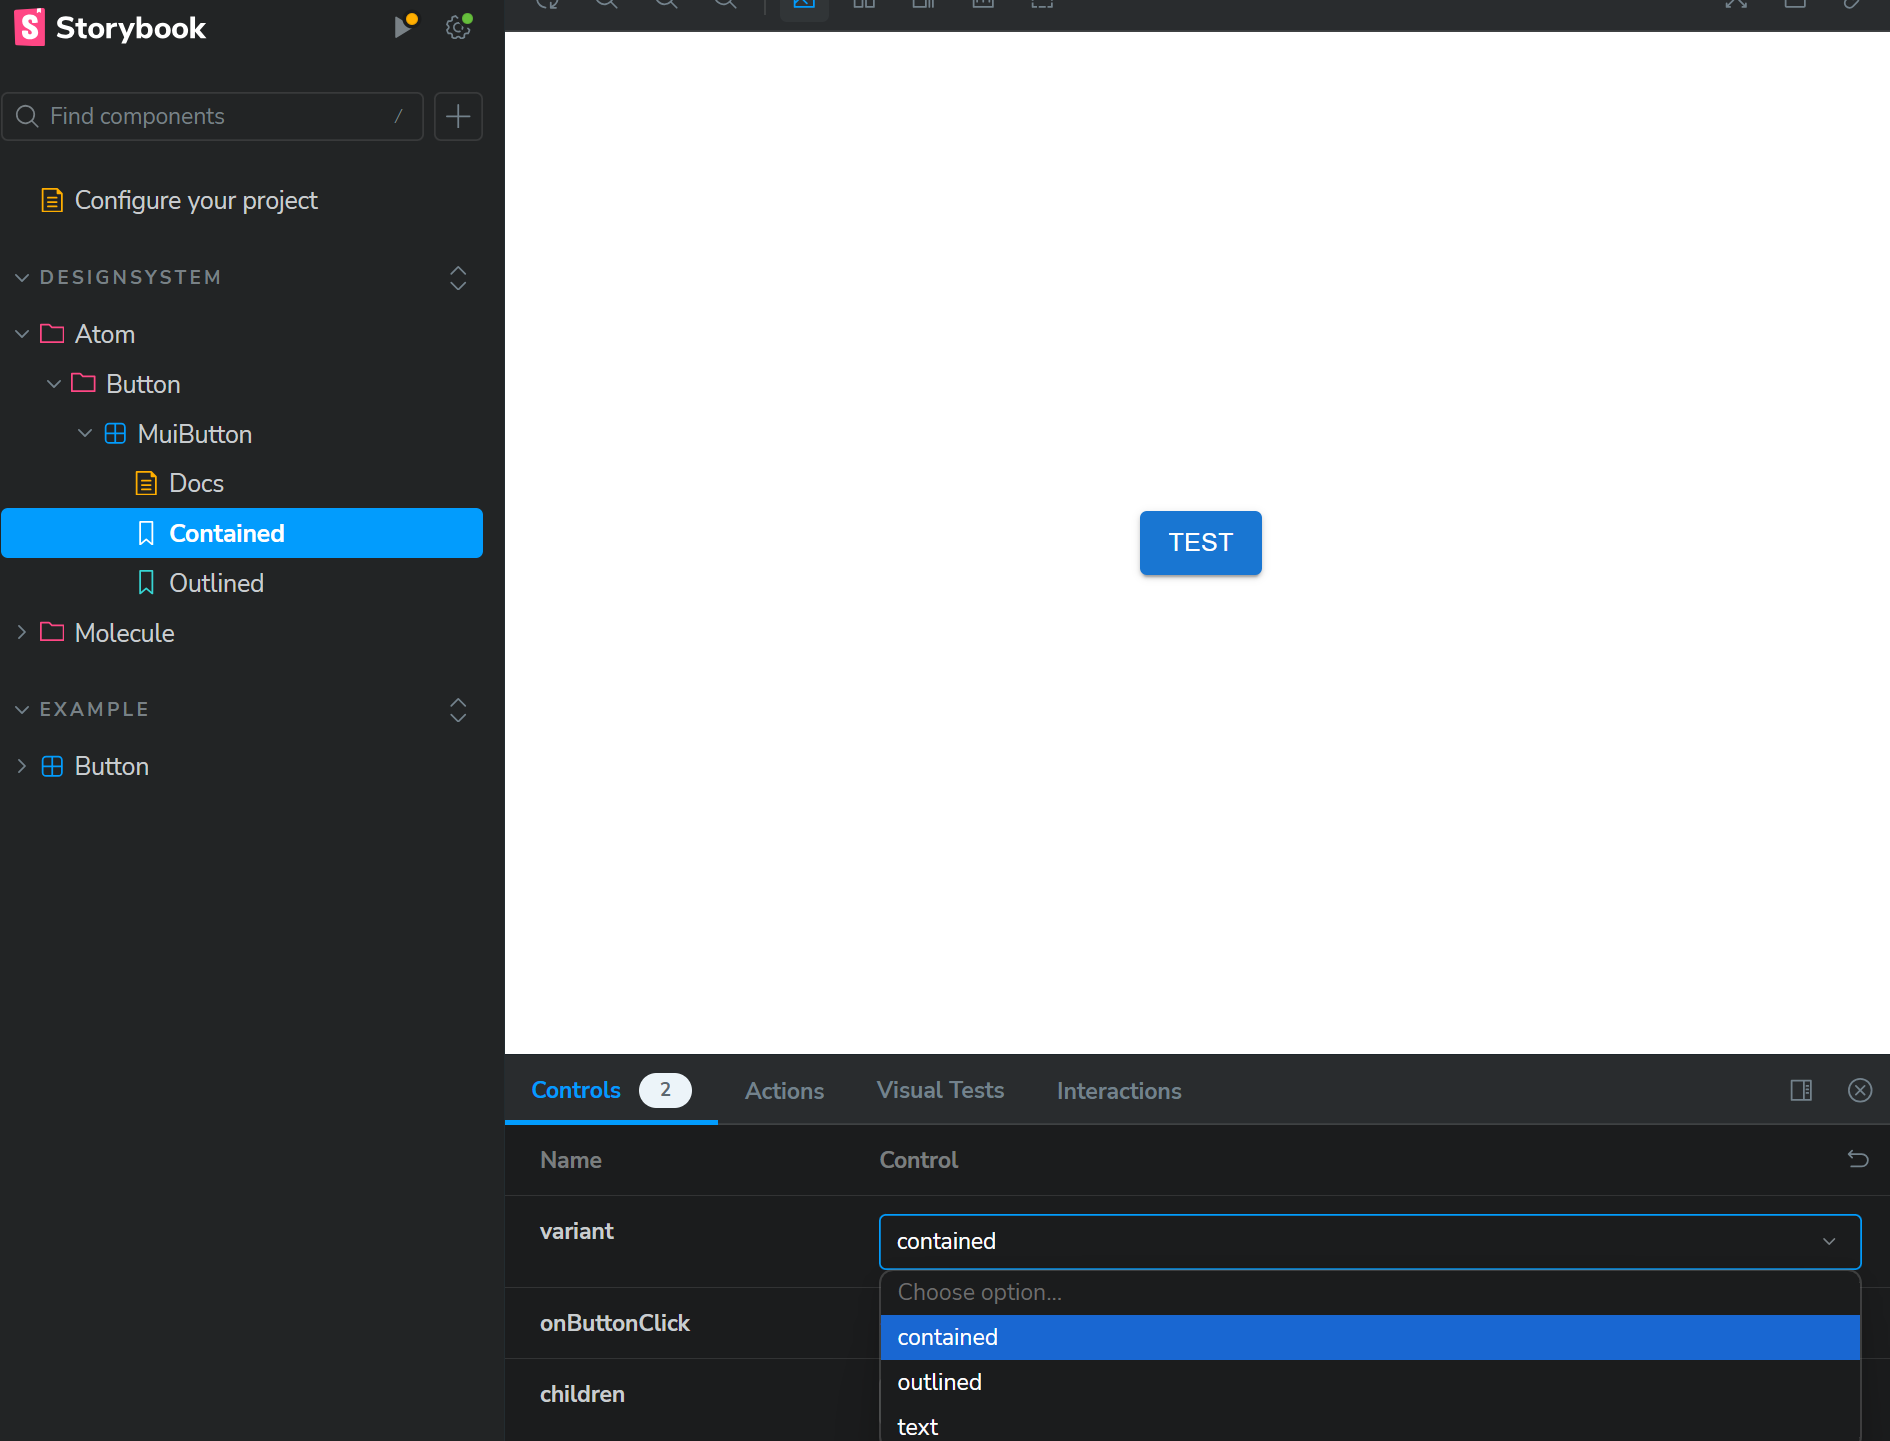Change the addon panel orientation
The height and width of the screenshot is (1441, 1890).
point(1801,1090)
